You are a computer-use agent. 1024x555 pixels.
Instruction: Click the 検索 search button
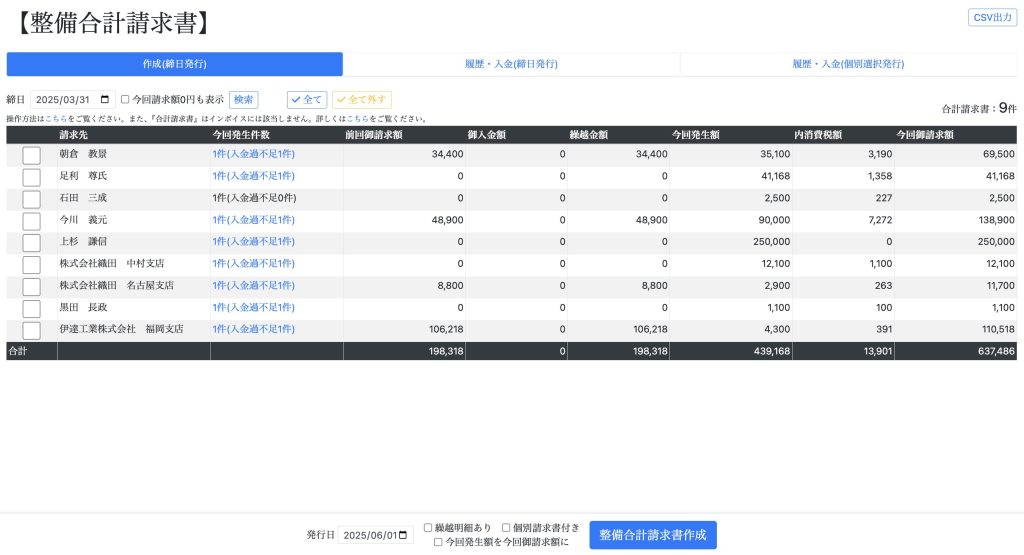[x=243, y=100]
